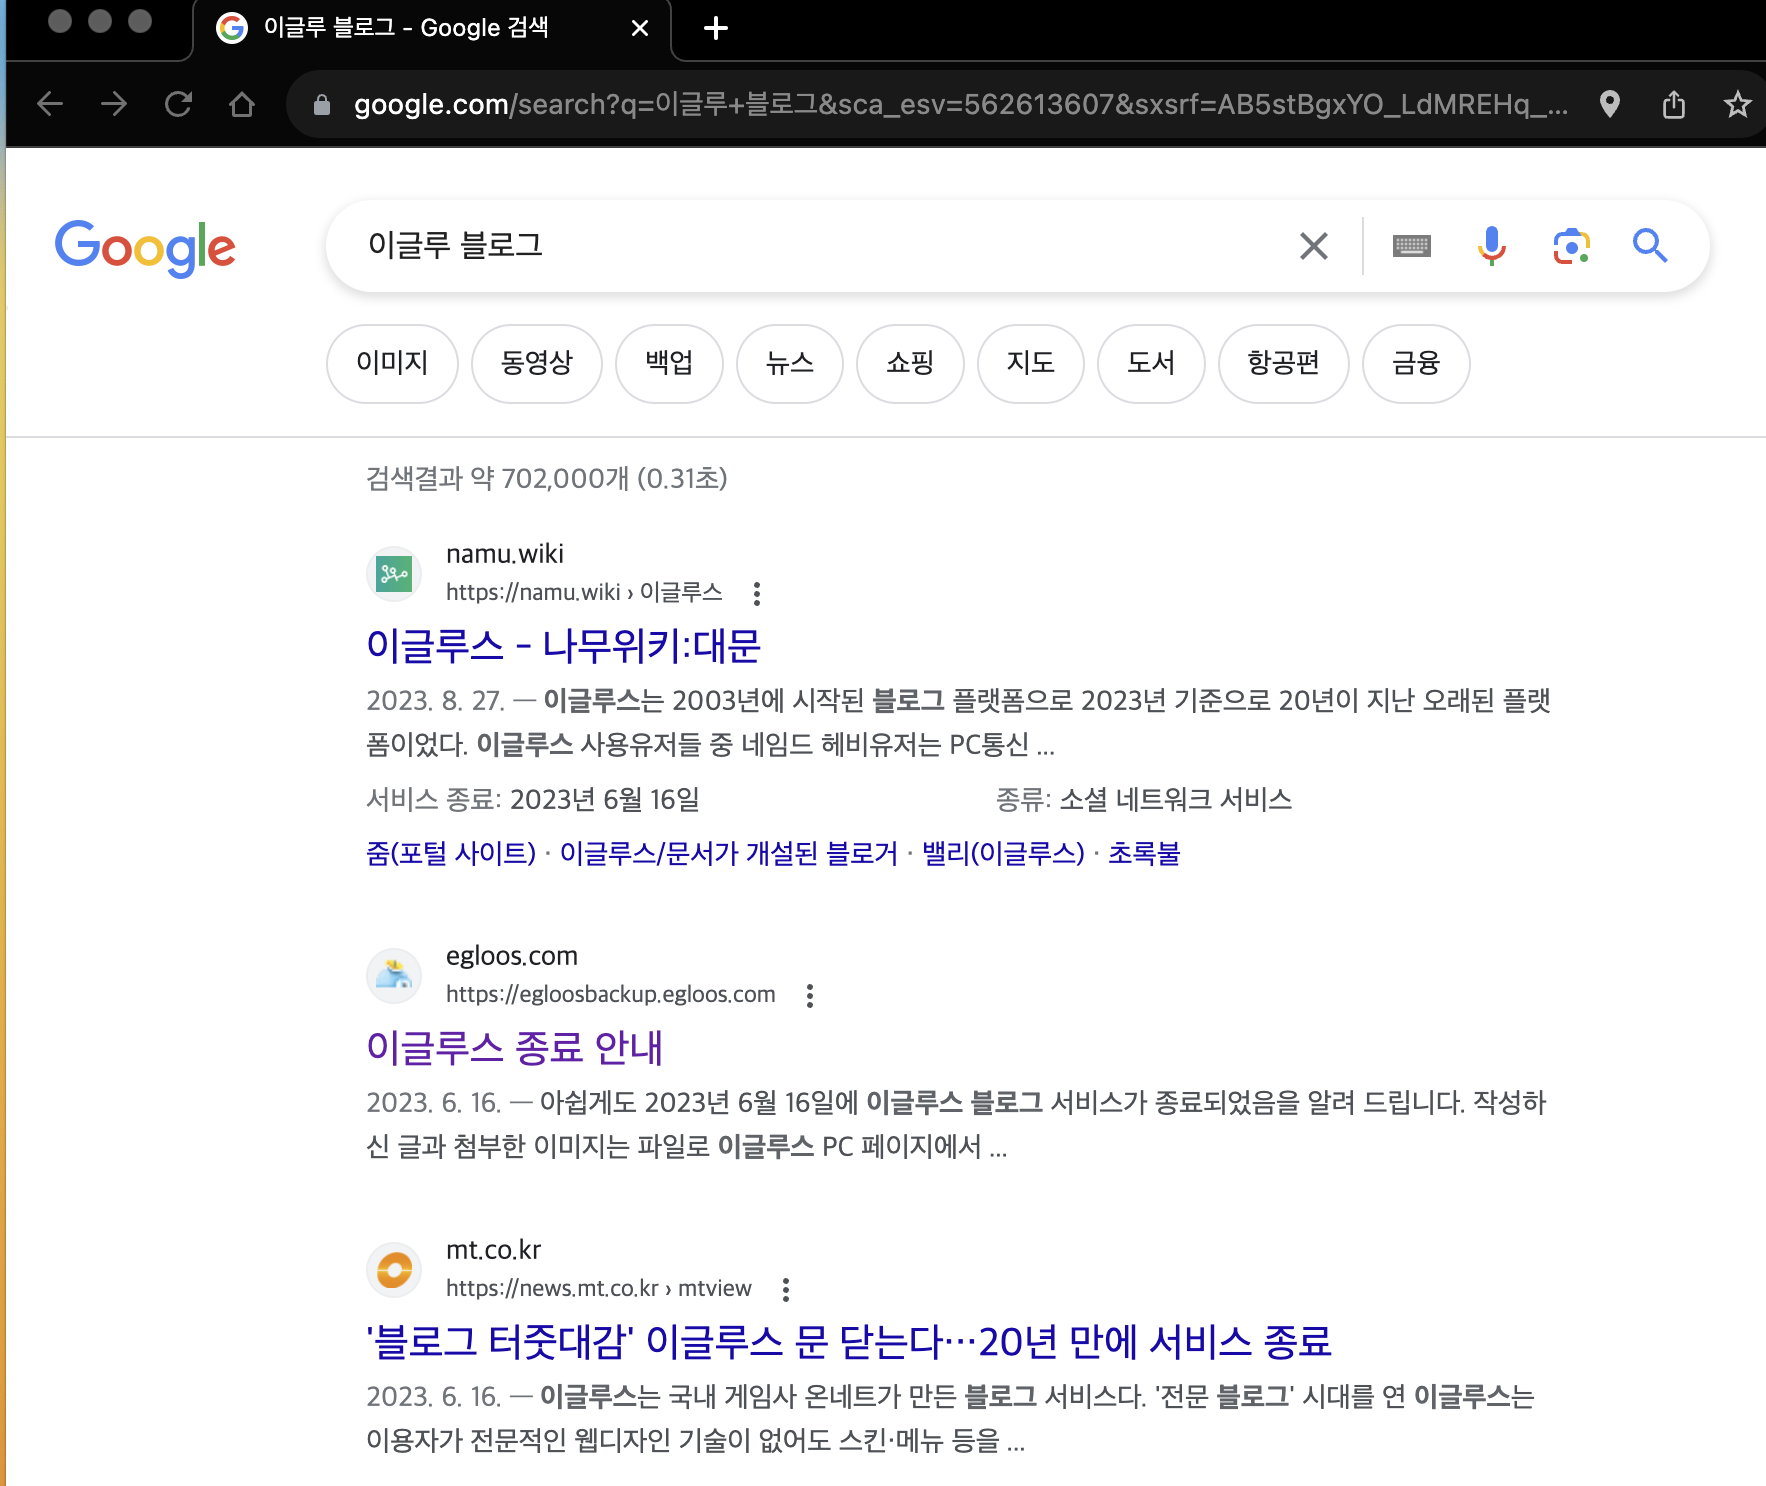Click the 종류: 소셜 네트워크 서비스 text

(x=1144, y=799)
